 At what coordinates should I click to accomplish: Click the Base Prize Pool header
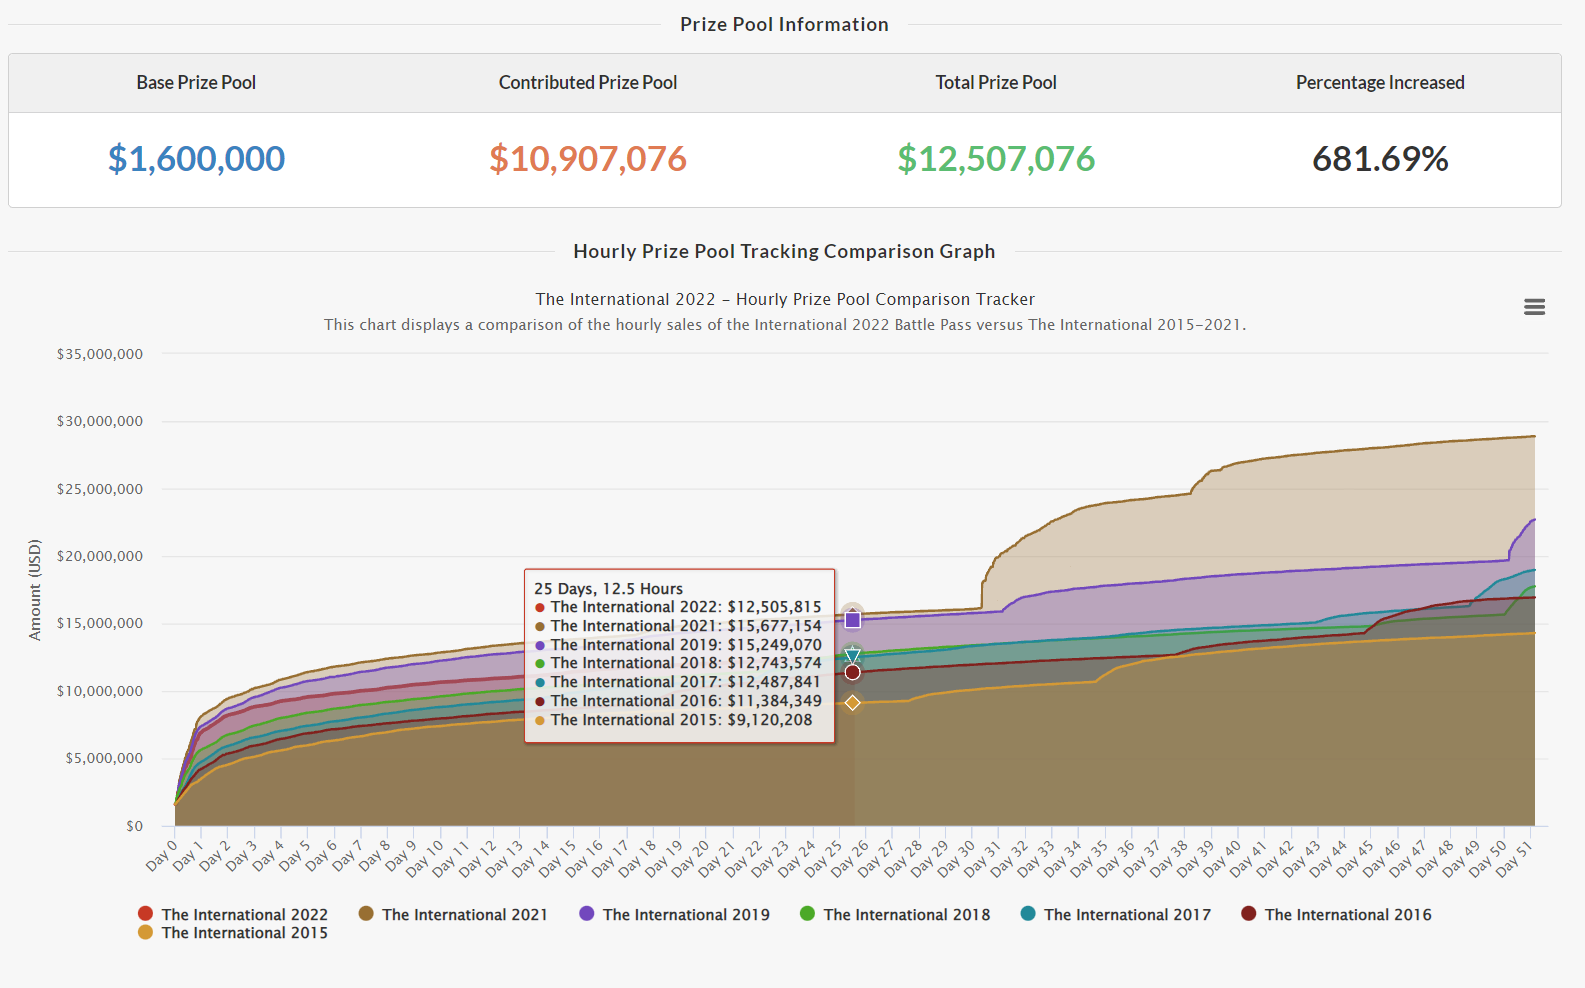(196, 82)
